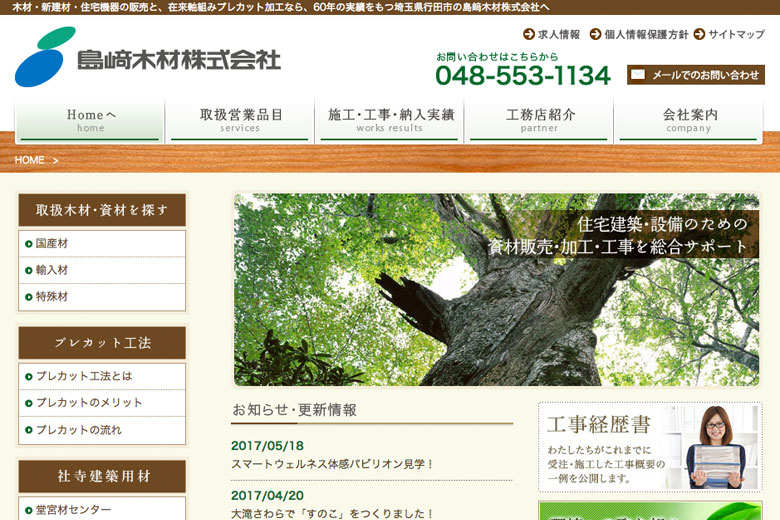This screenshot has width=780, height=520.
Task: Click the arrow icon beside サイトマップ
Action: (x=699, y=34)
